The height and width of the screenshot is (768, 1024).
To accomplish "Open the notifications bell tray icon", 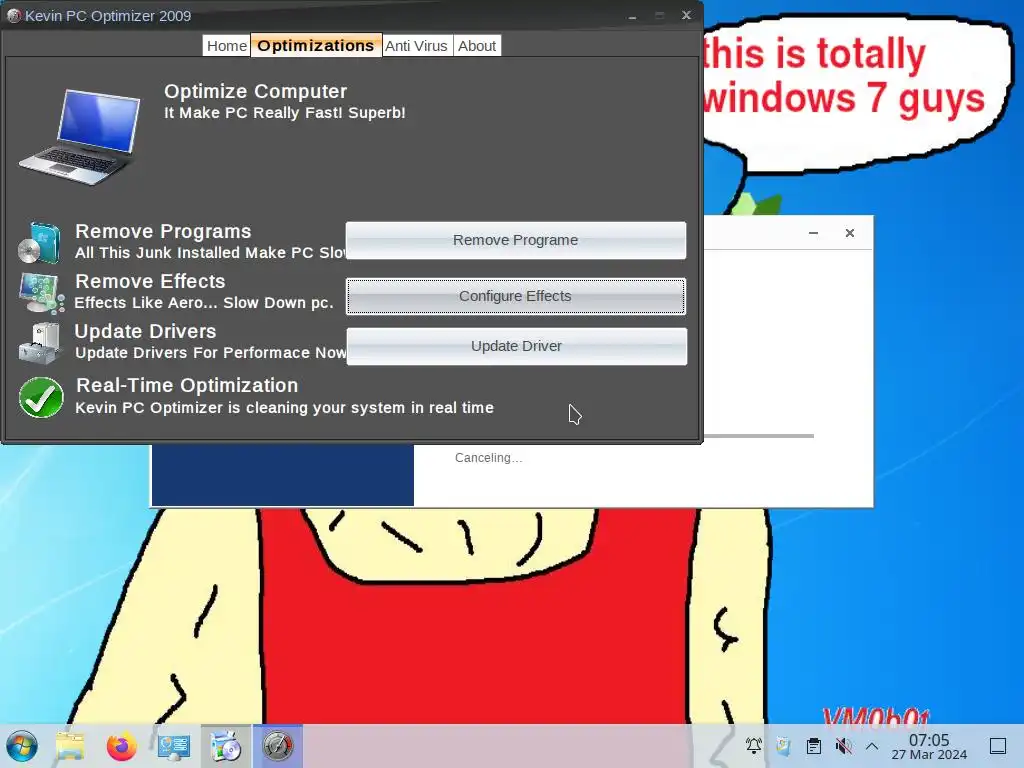I will [x=754, y=746].
